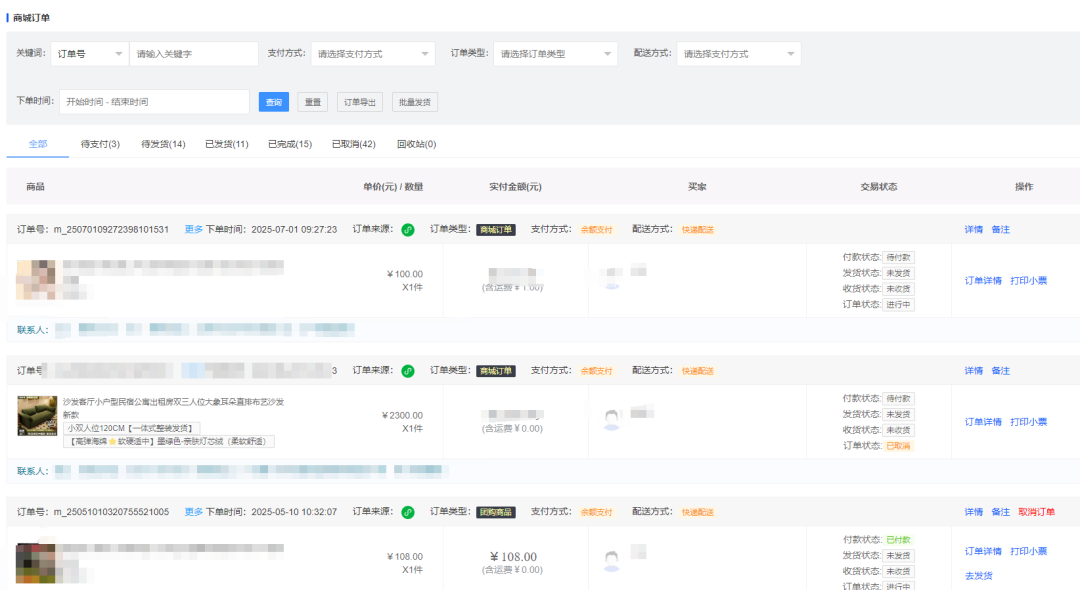Click the 开始时间-结束时间 date range input
Screen dimensions: 1080x590
point(155,101)
